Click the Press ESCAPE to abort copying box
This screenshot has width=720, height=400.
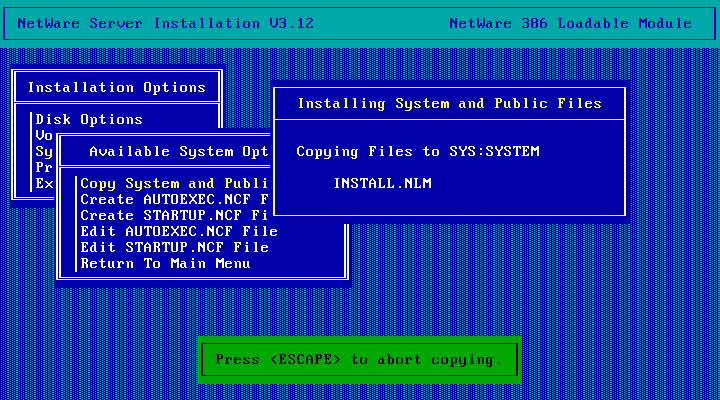[360, 360]
